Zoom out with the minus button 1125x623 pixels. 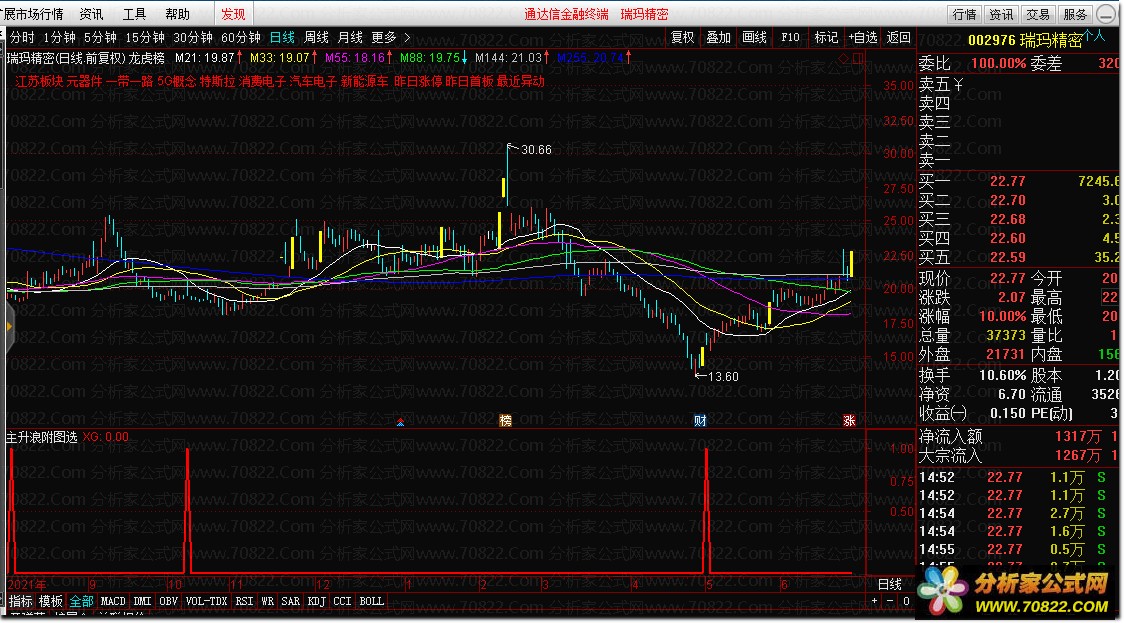pyautogui.click(x=890, y=601)
